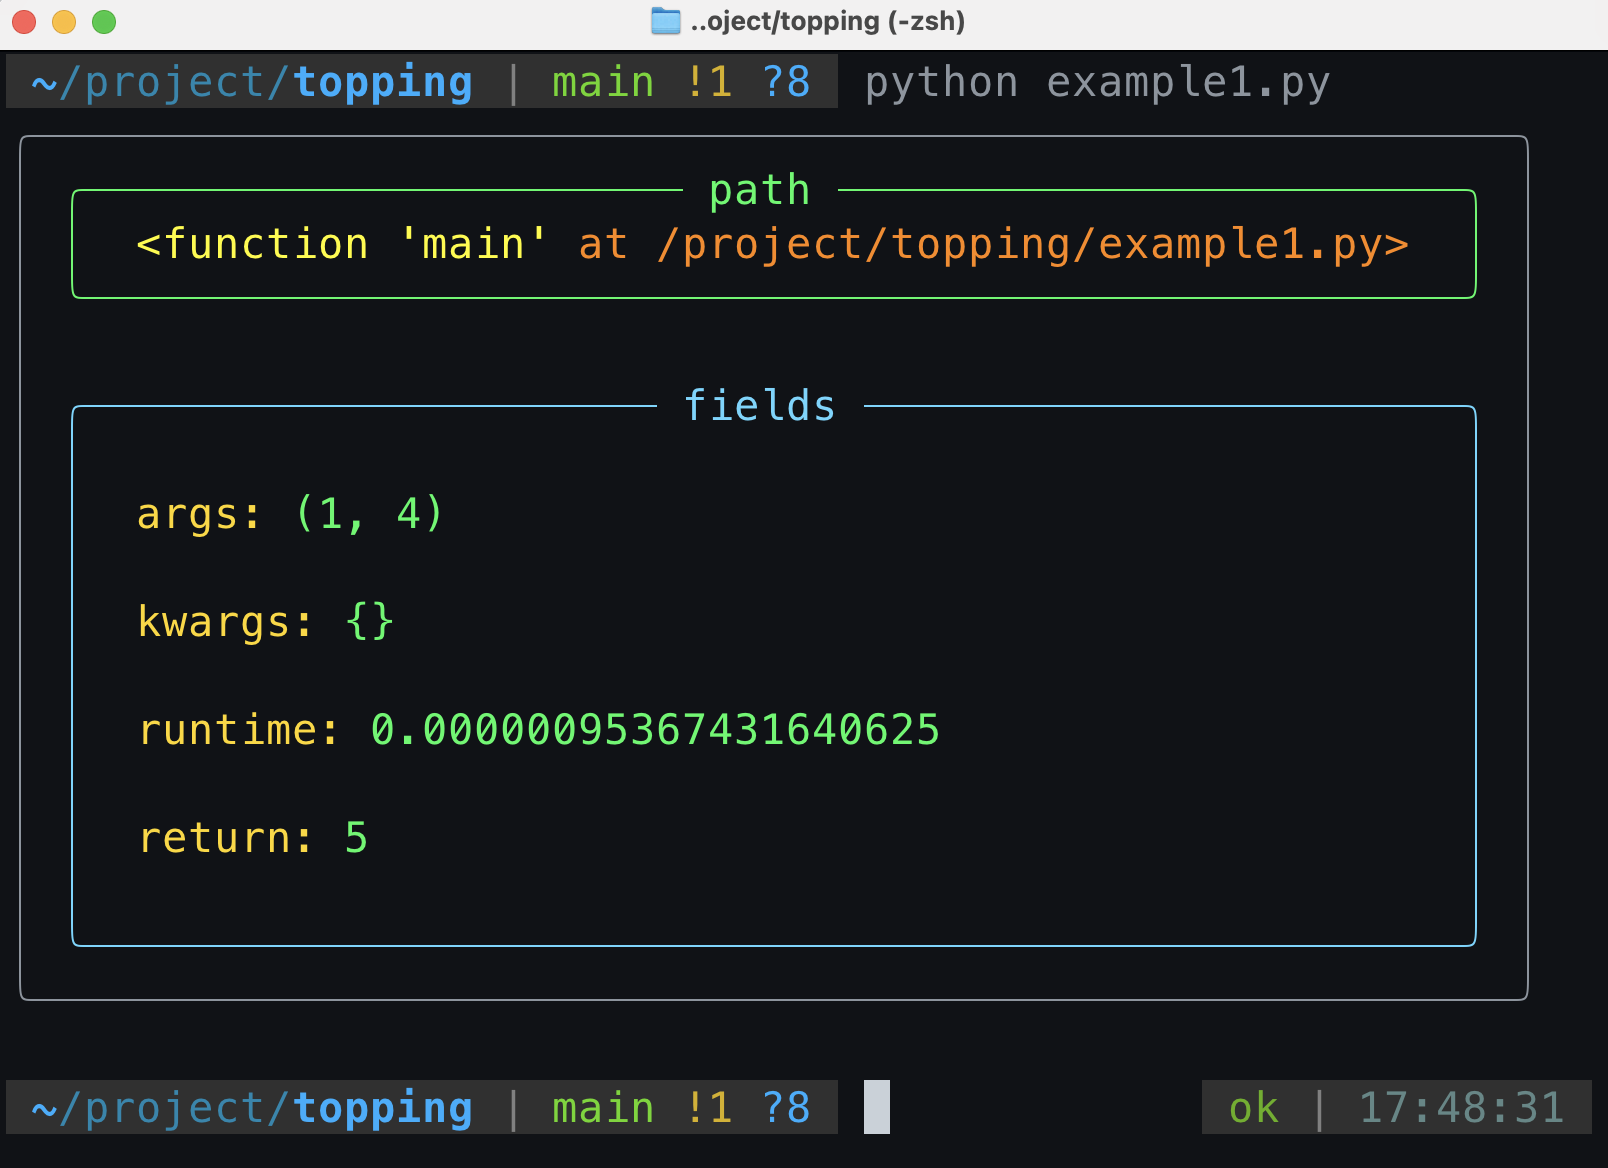This screenshot has width=1608, height=1168.
Task: Click the ok exit status indicator
Action: pos(1254,1107)
